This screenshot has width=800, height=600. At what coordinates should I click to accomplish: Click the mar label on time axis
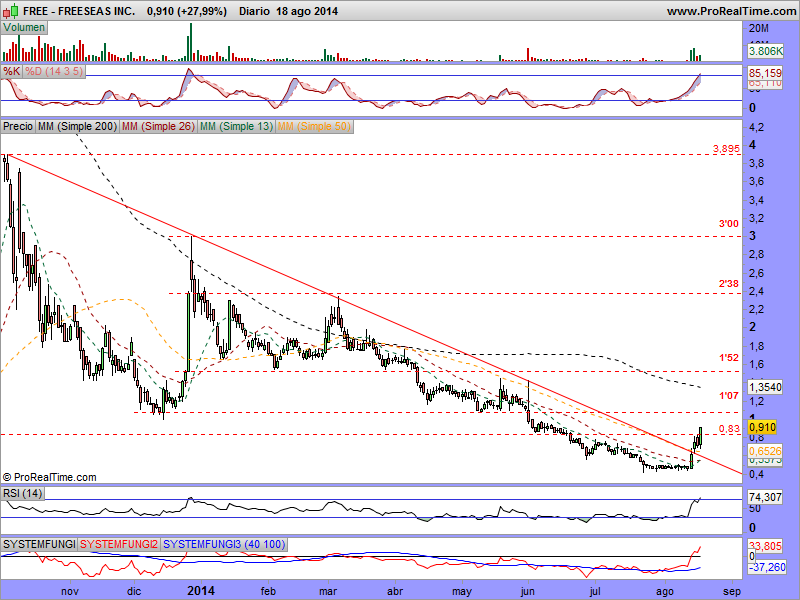[x=328, y=591]
